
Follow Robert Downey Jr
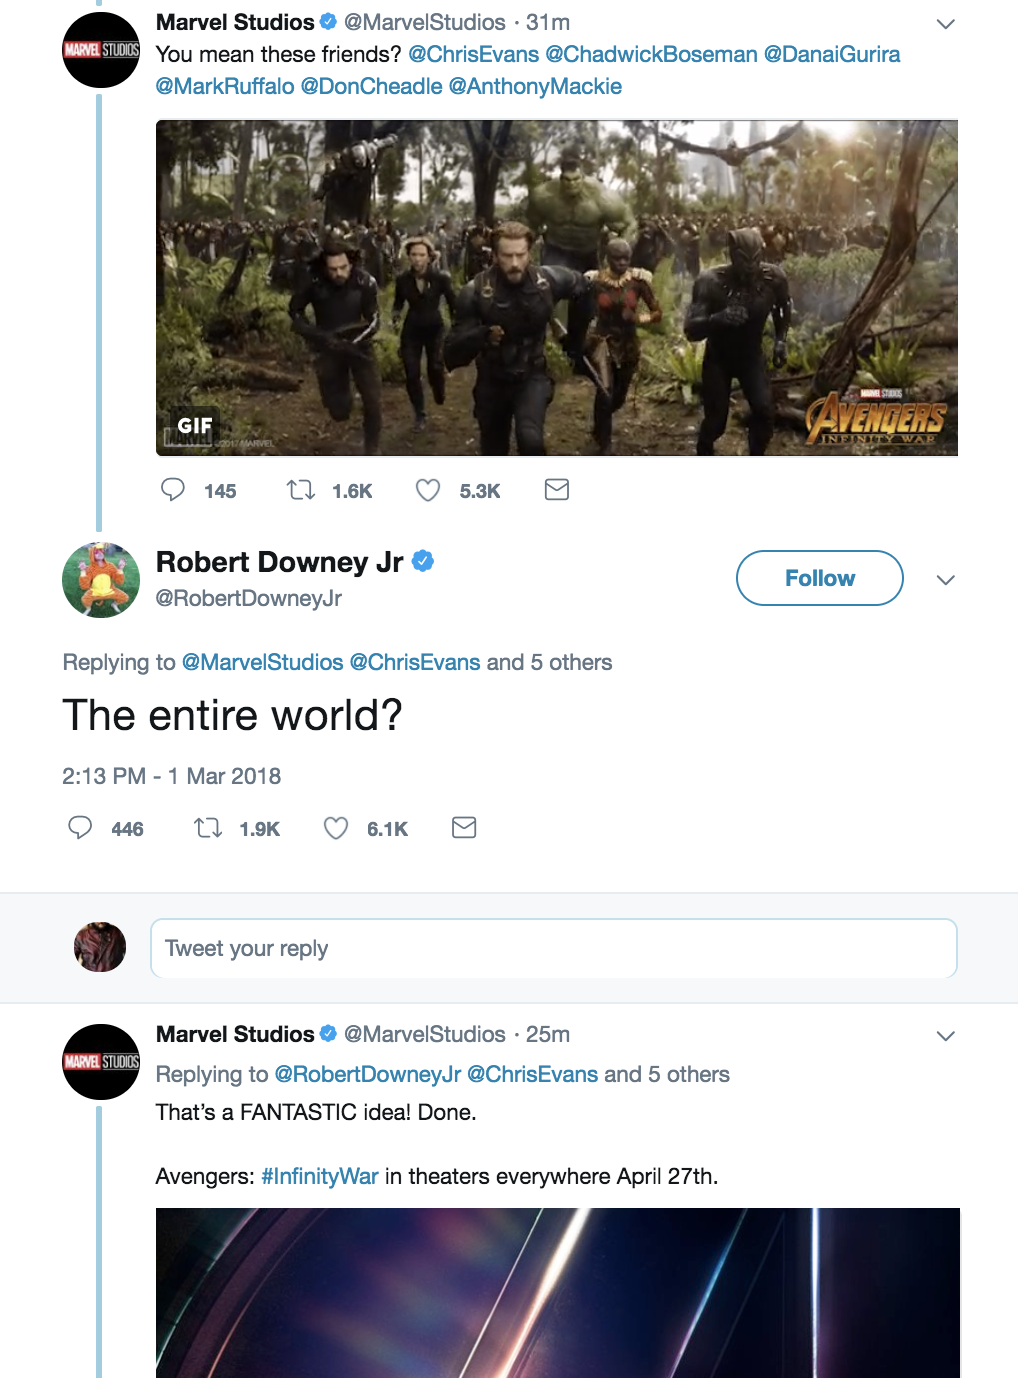[x=819, y=578]
